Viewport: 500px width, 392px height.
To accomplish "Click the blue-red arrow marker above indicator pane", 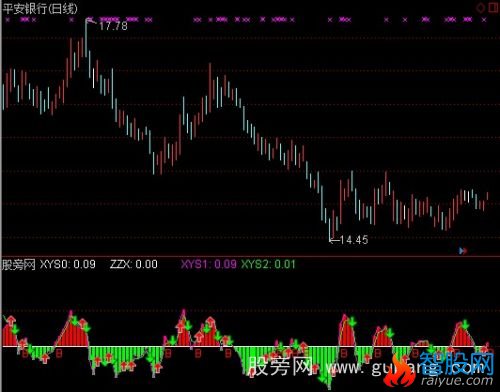I will coord(463,251).
